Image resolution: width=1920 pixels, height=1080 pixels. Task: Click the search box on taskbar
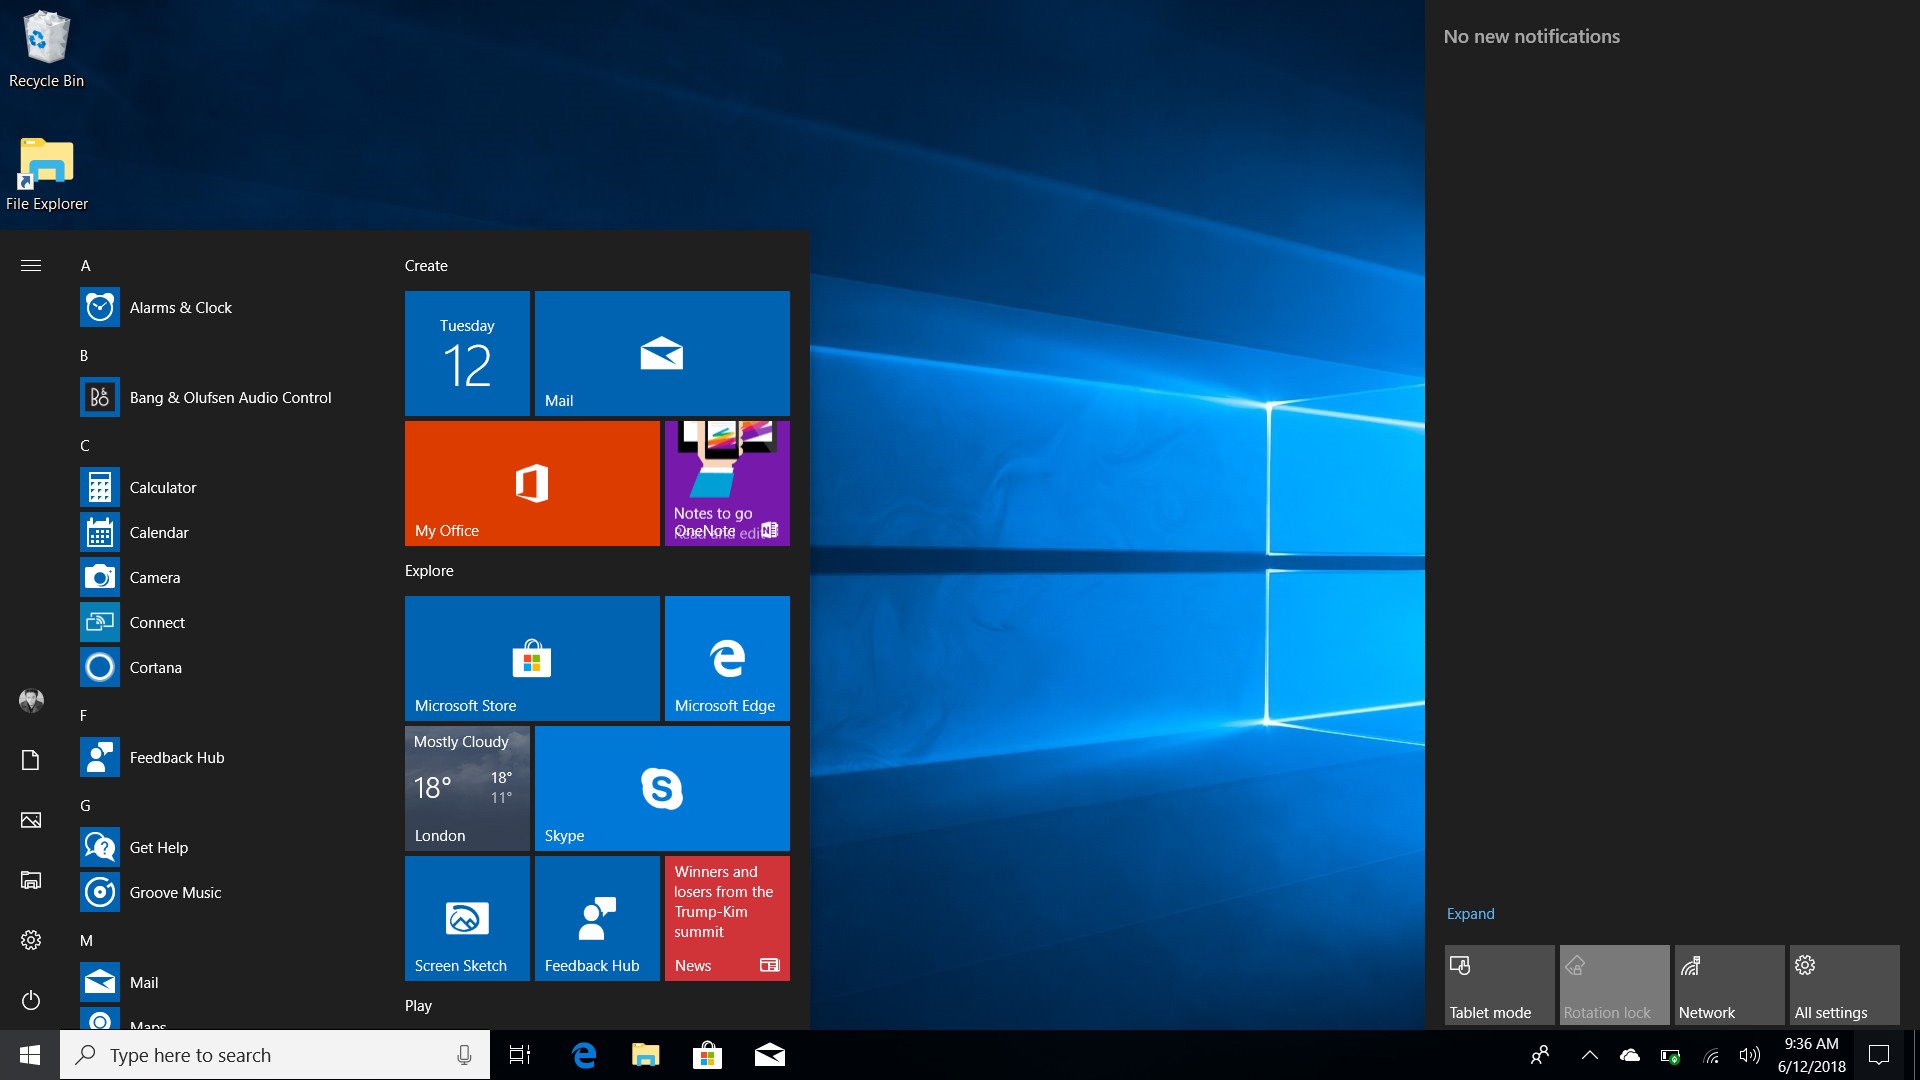[x=275, y=1055]
